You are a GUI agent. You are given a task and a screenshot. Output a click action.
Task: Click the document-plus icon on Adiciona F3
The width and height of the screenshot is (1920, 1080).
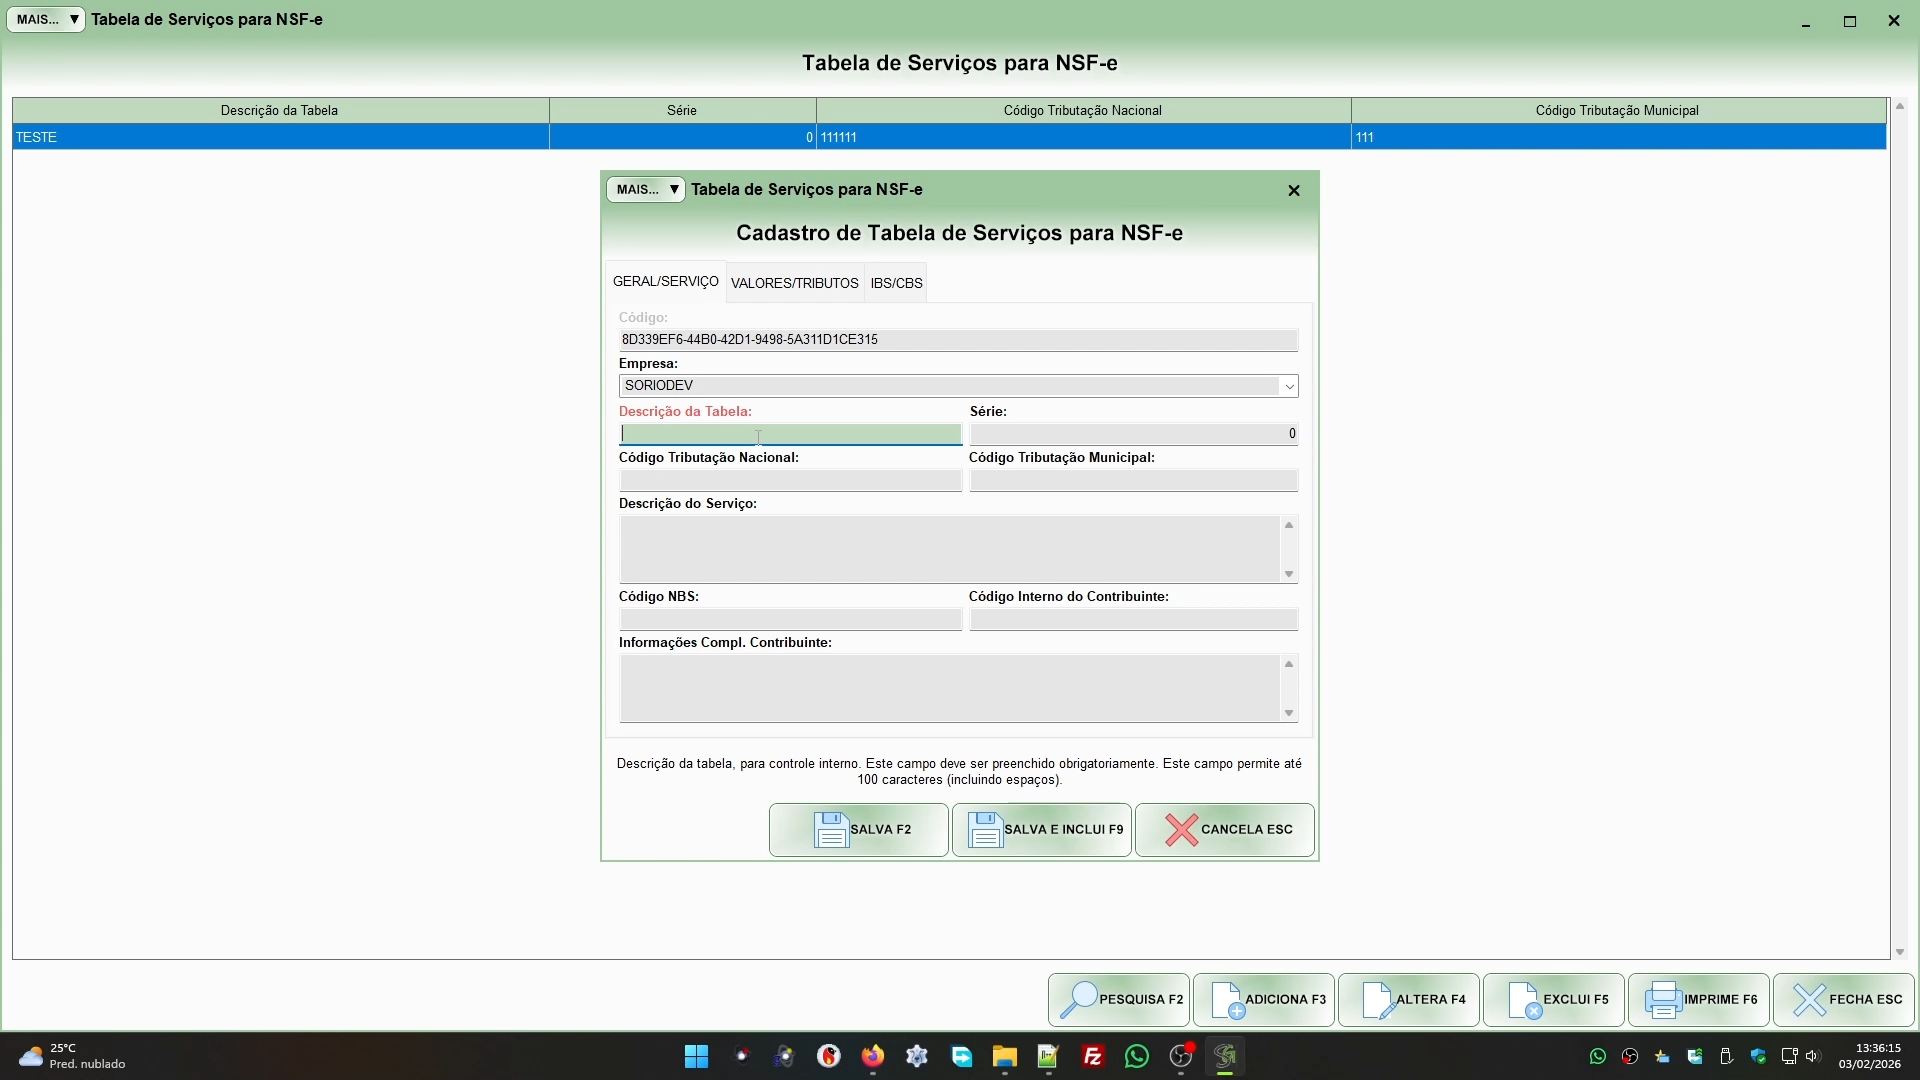pos(1227,1000)
